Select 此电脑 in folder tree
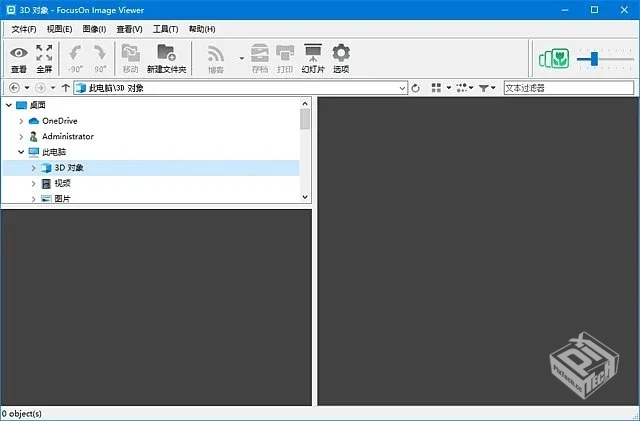Screen dimensions: 640x421 (x=54, y=152)
